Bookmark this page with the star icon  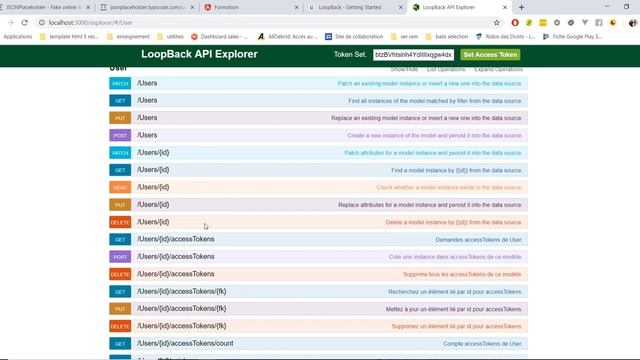(496, 23)
